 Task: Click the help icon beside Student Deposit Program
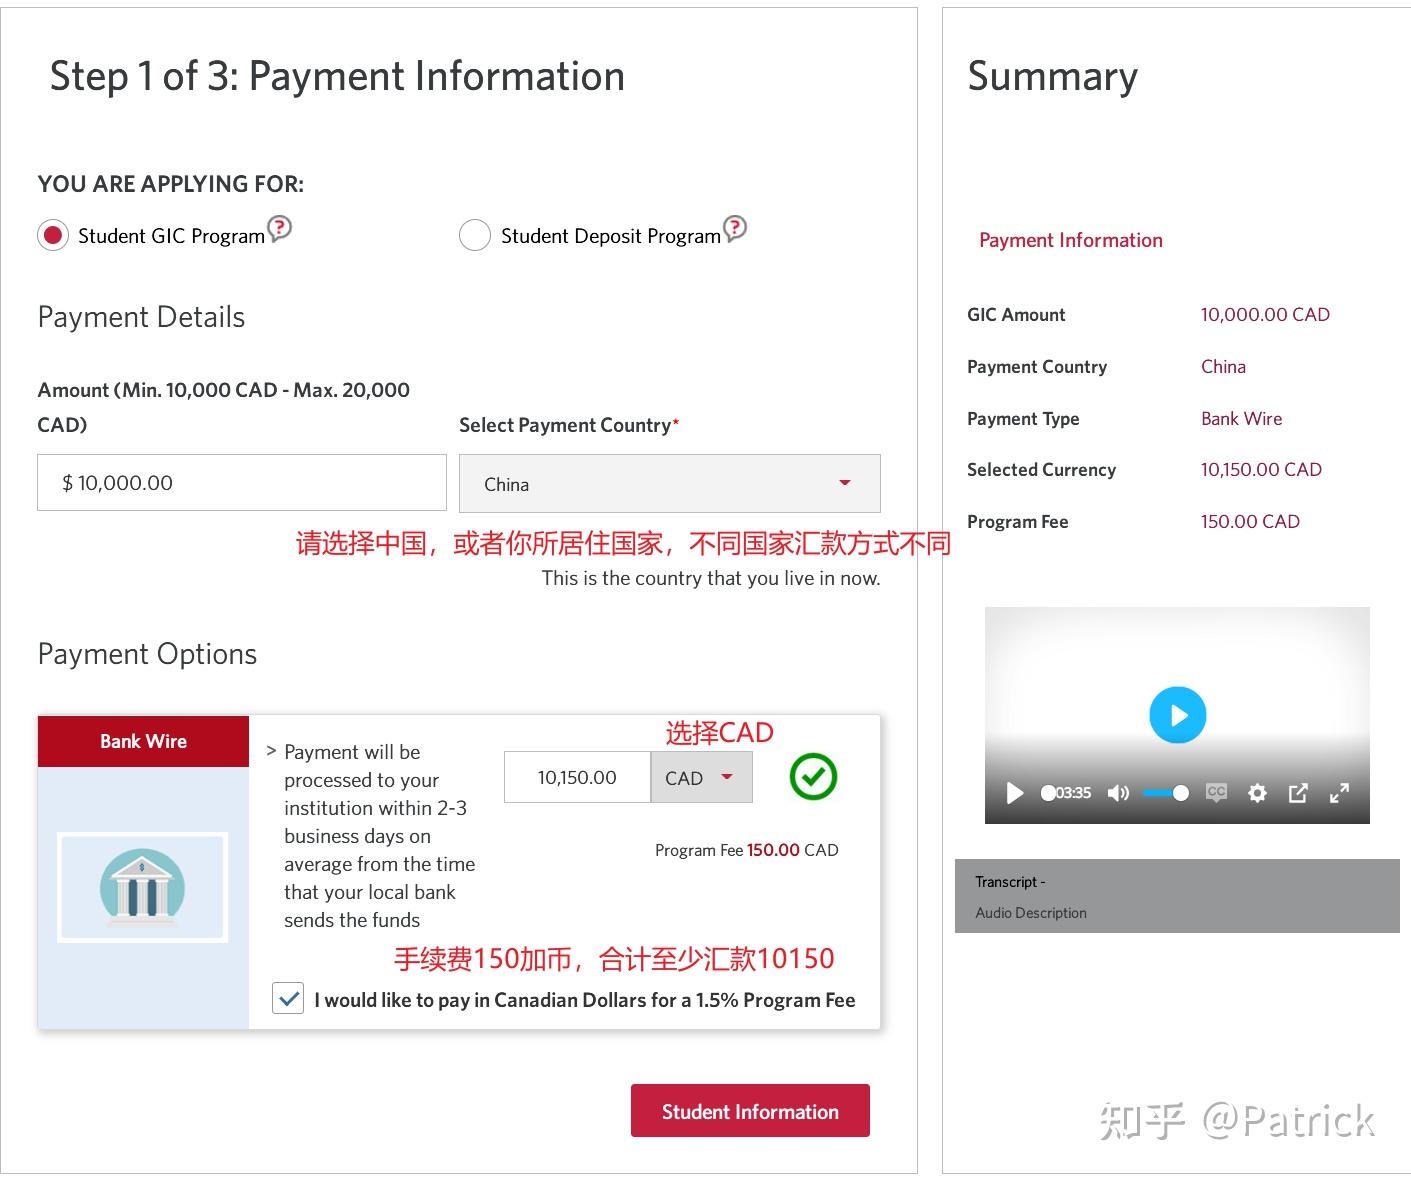coord(736,229)
